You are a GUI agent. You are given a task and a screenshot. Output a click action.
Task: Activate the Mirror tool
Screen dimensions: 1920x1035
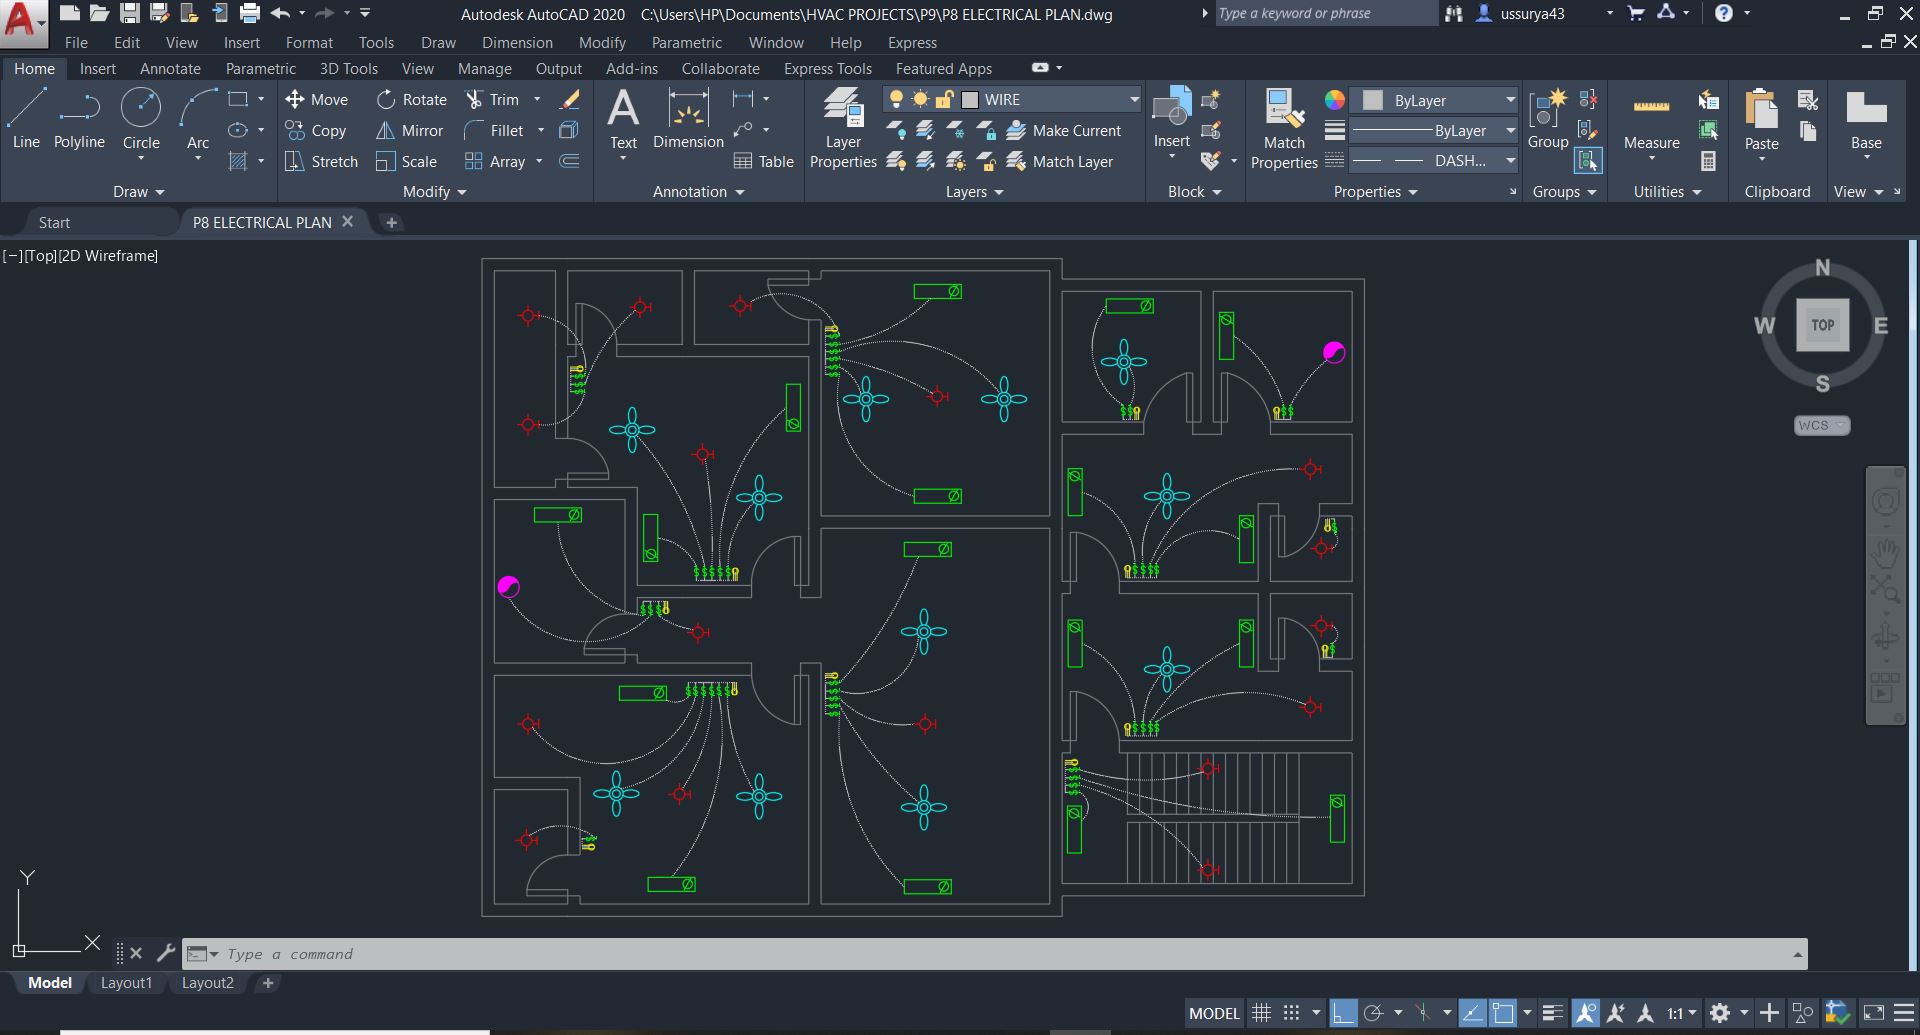(x=410, y=131)
